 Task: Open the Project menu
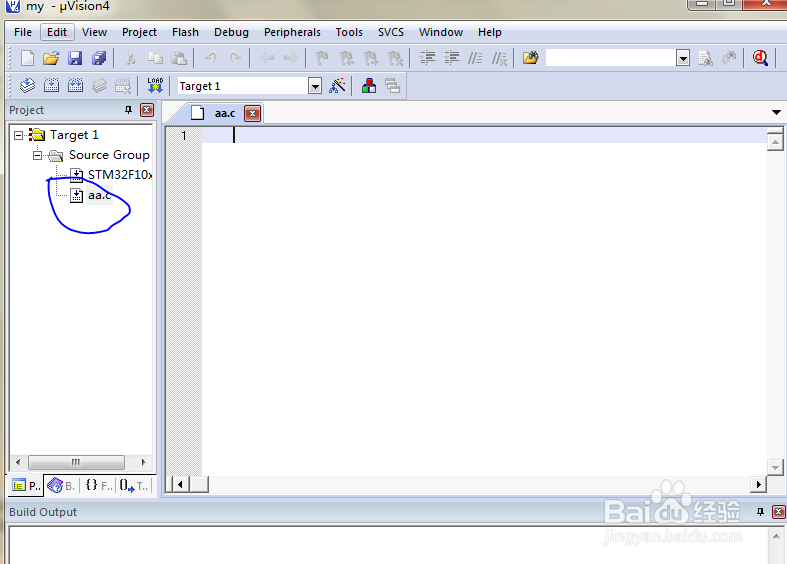pyautogui.click(x=139, y=32)
